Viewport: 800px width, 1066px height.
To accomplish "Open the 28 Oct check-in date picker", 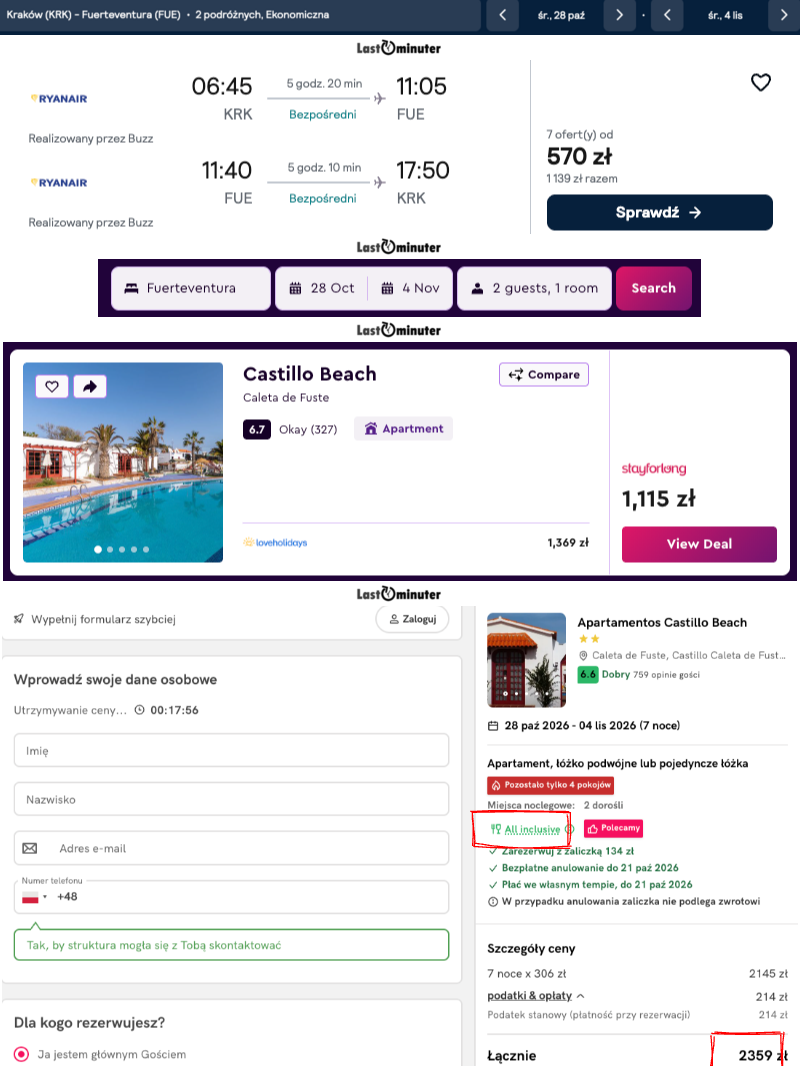I will (322, 288).
